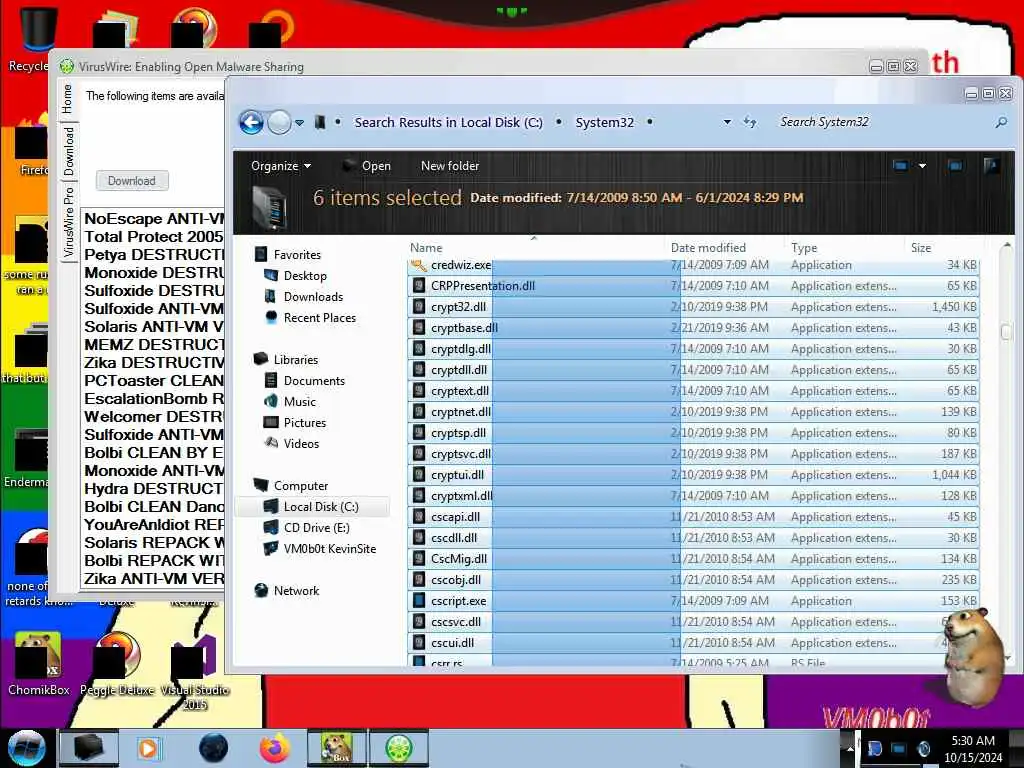Screen dimensions: 1024x768
Task: Open the Peggle Deluxe desktop shortcut
Action: 117,665
